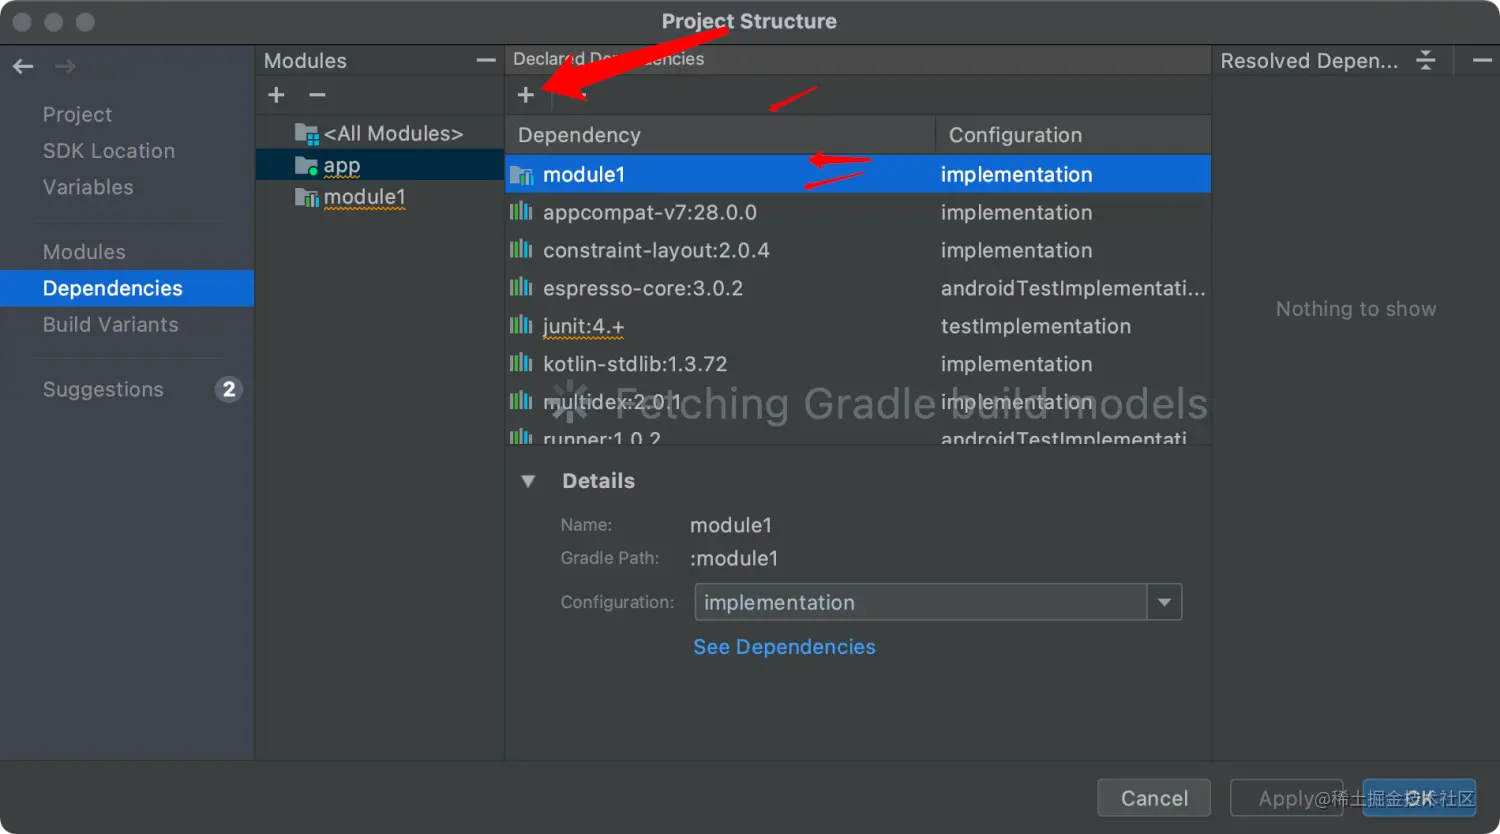Viewport: 1500px width, 834px height.
Task: Sort by Dependency column header
Action: point(720,135)
